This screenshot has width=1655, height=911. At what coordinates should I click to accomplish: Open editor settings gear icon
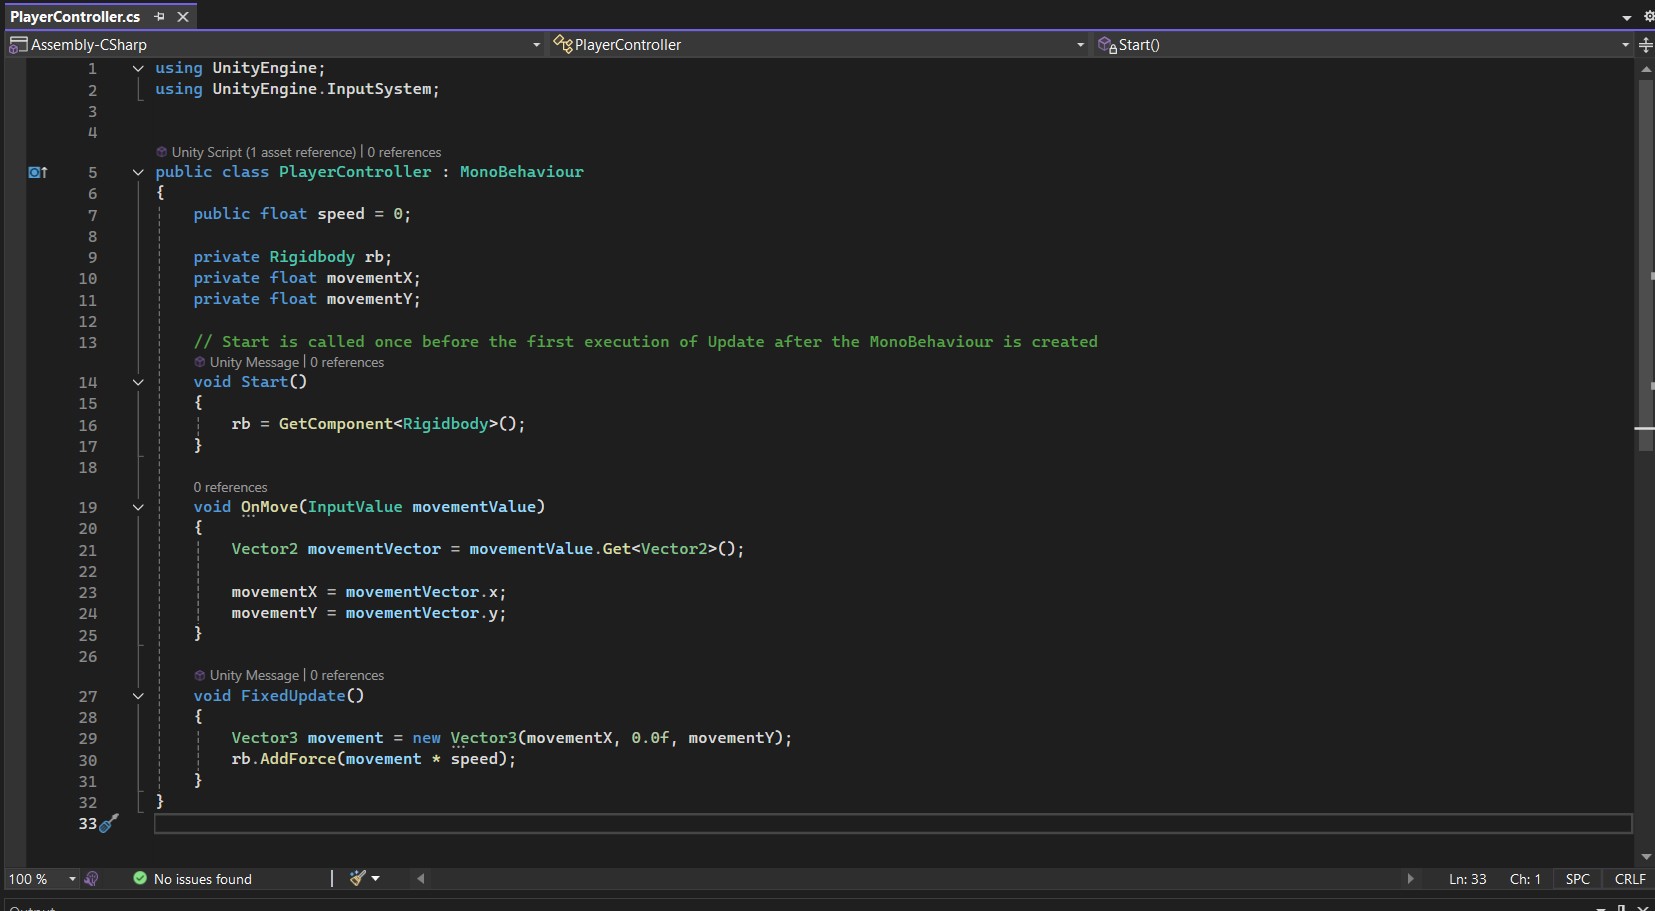click(x=1648, y=17)
